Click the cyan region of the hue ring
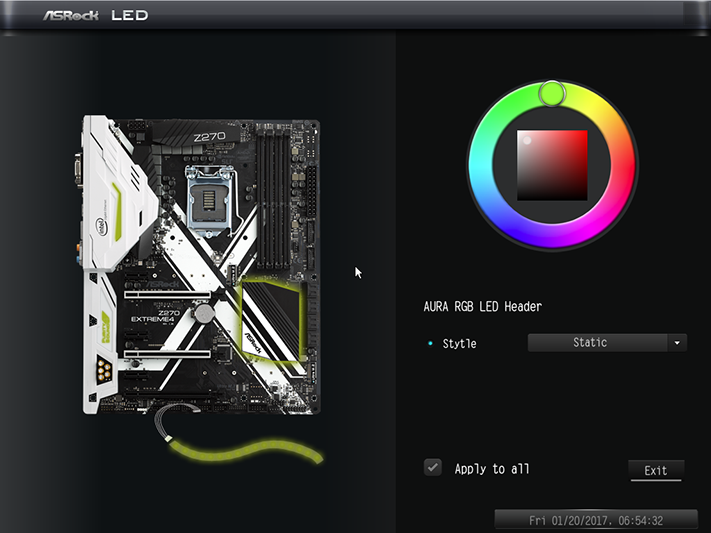This screenshot has width=711, height=533. [x=480, y=165]
